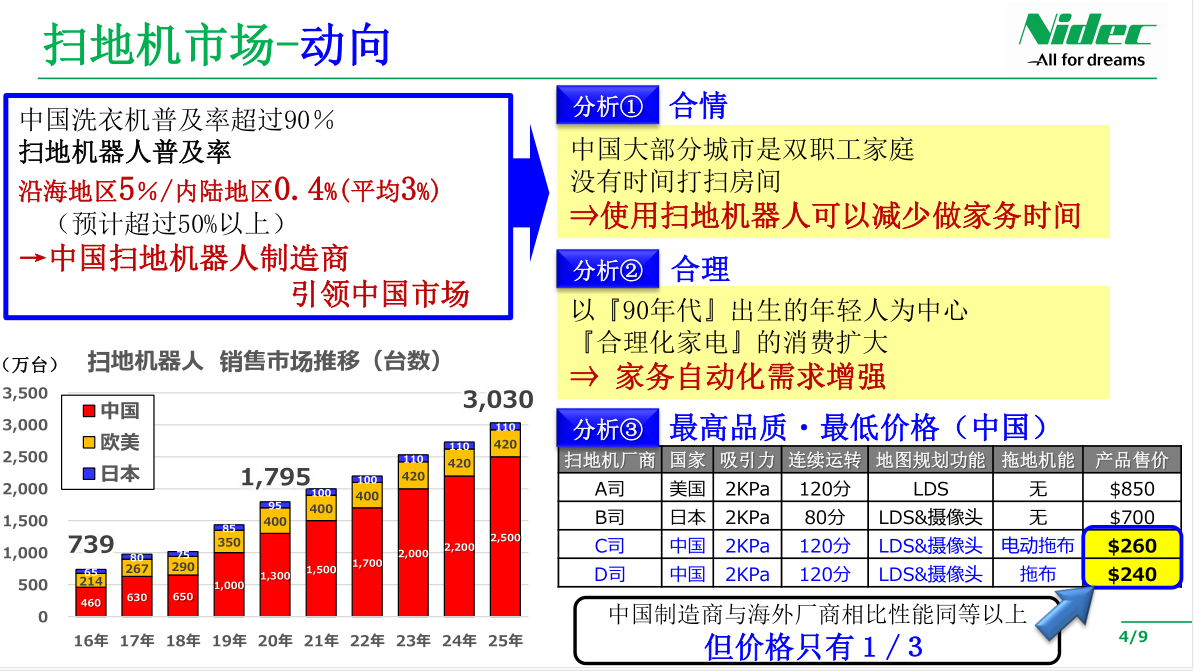The image size is (1194, 671).
Task: Select the 地图规划功能 table header
Action: (930, 460)
